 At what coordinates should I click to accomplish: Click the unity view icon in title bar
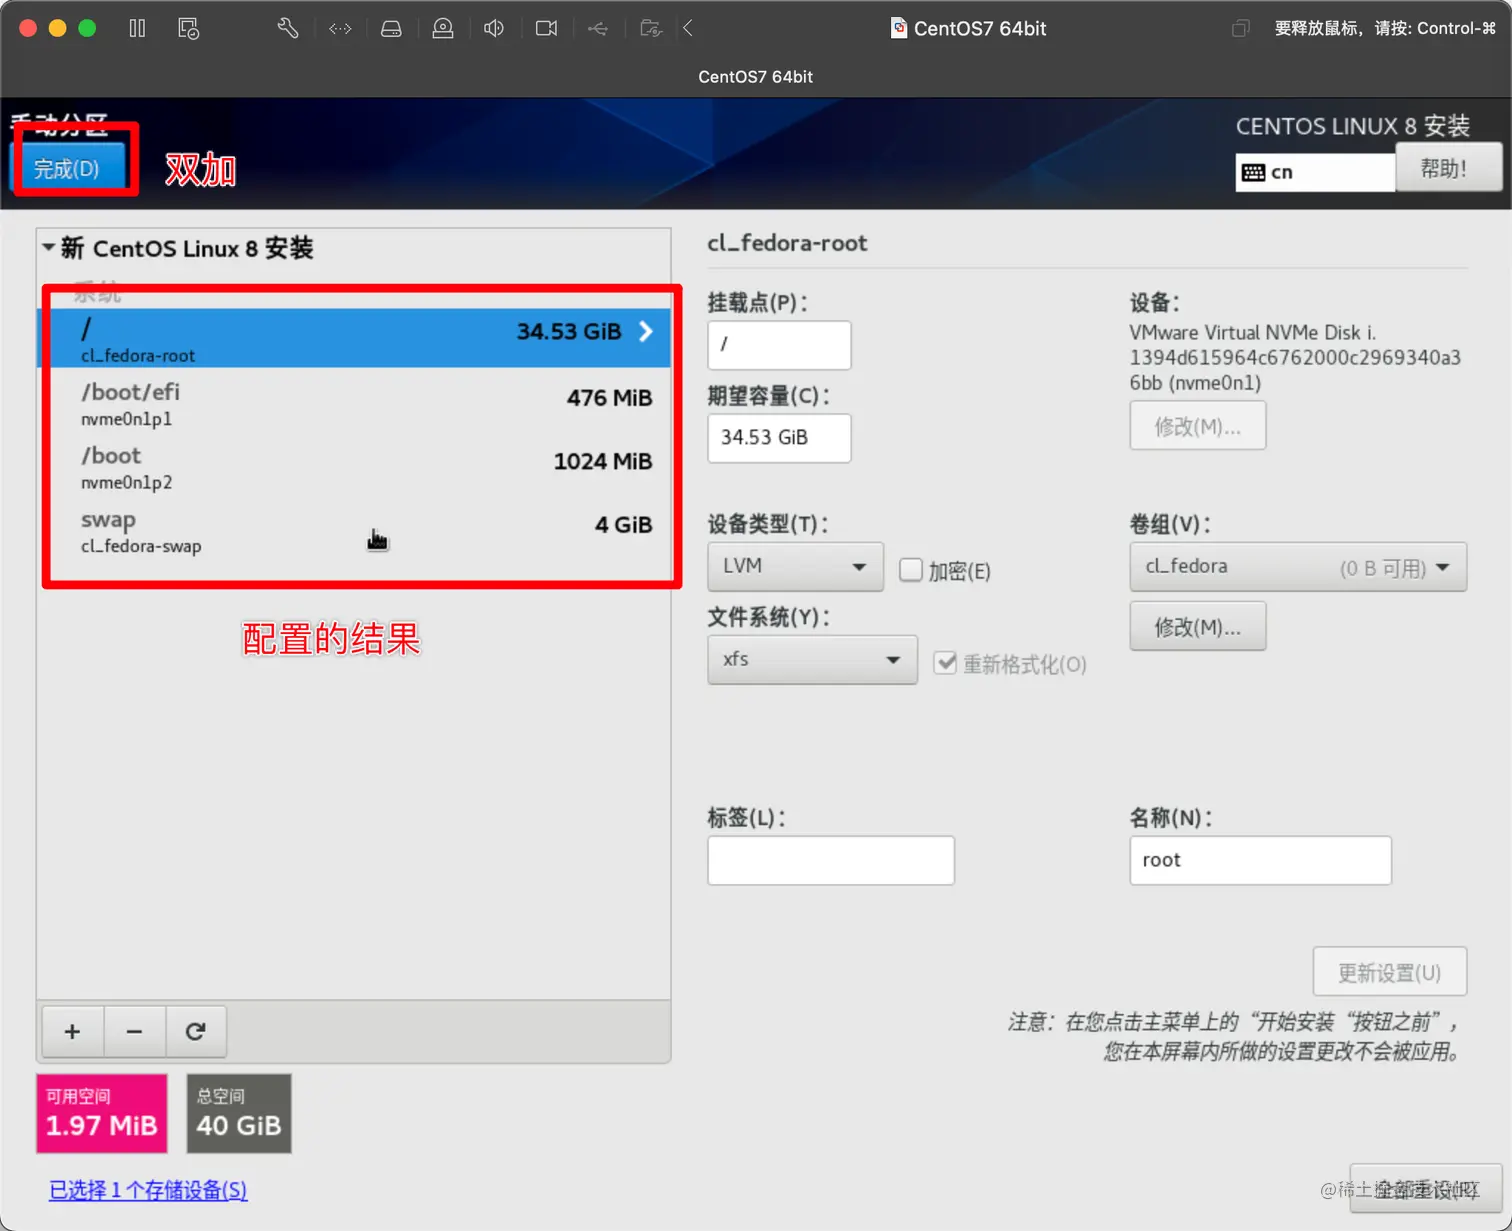[1240, 28]
